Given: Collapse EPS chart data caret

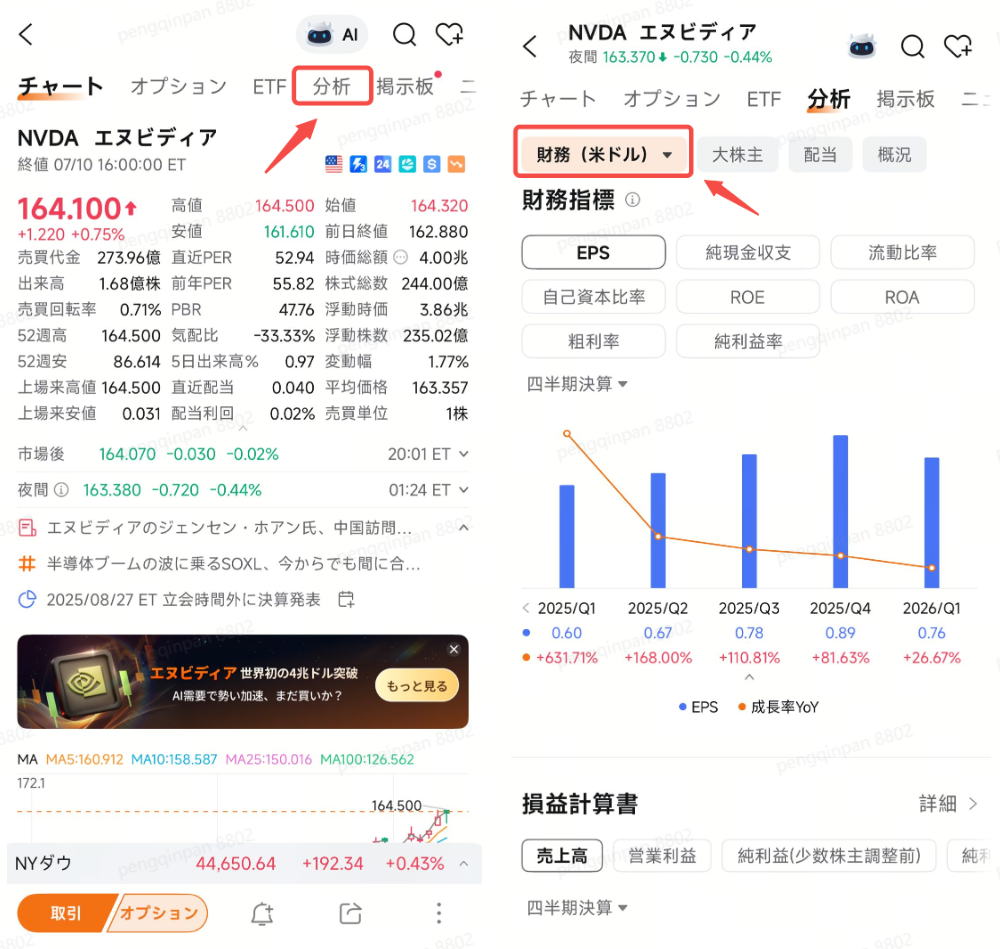Looking at the screenshot, I should [x=749, y=677].
